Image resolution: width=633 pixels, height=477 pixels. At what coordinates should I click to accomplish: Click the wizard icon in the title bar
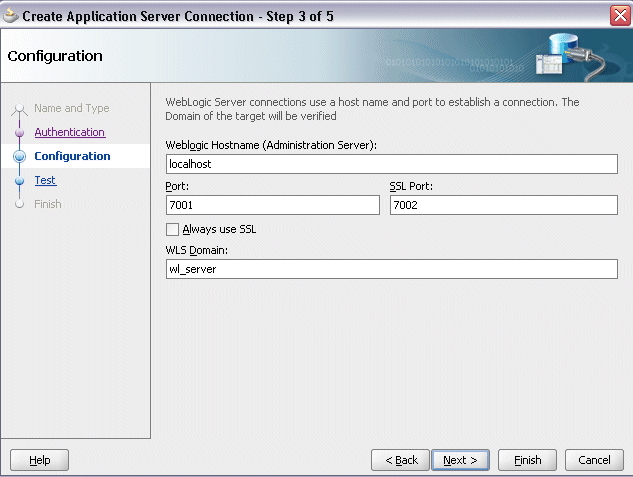(10, 16)
